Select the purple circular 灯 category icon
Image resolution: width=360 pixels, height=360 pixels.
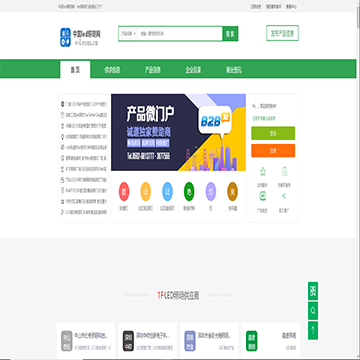tap(211, 191)
